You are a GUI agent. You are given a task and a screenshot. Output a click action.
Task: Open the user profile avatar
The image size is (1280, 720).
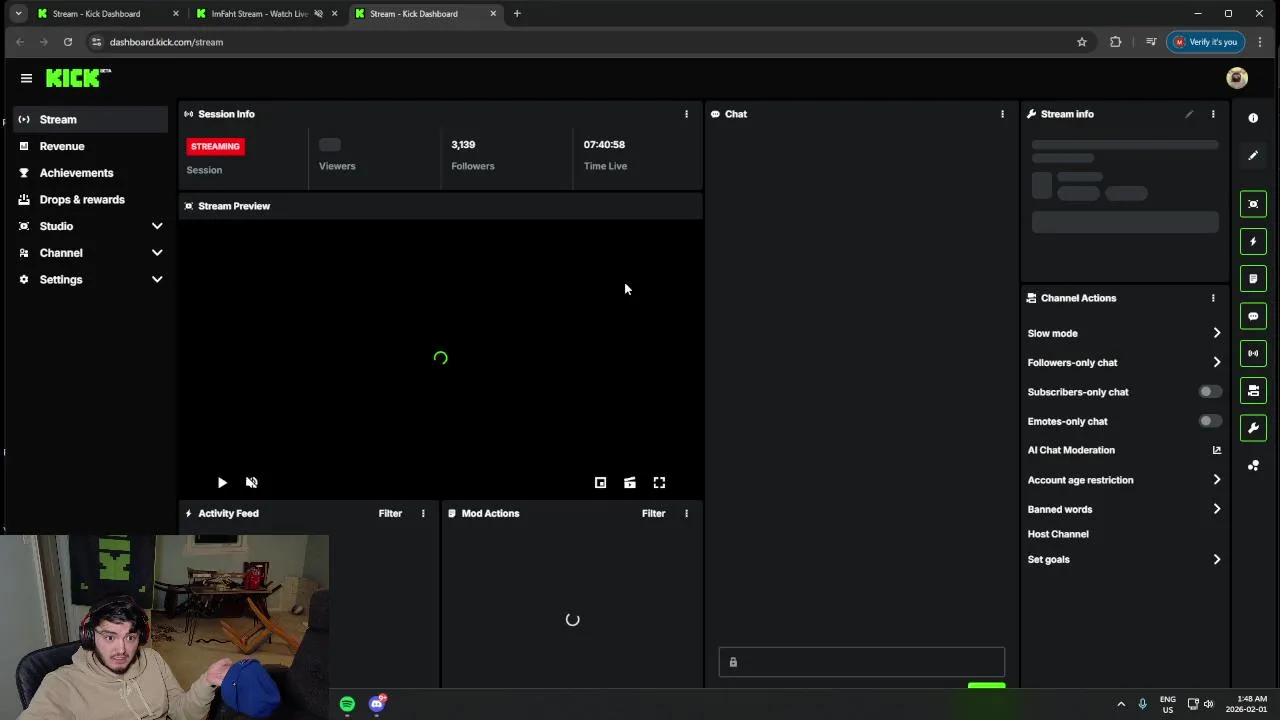click(1237, 78)
